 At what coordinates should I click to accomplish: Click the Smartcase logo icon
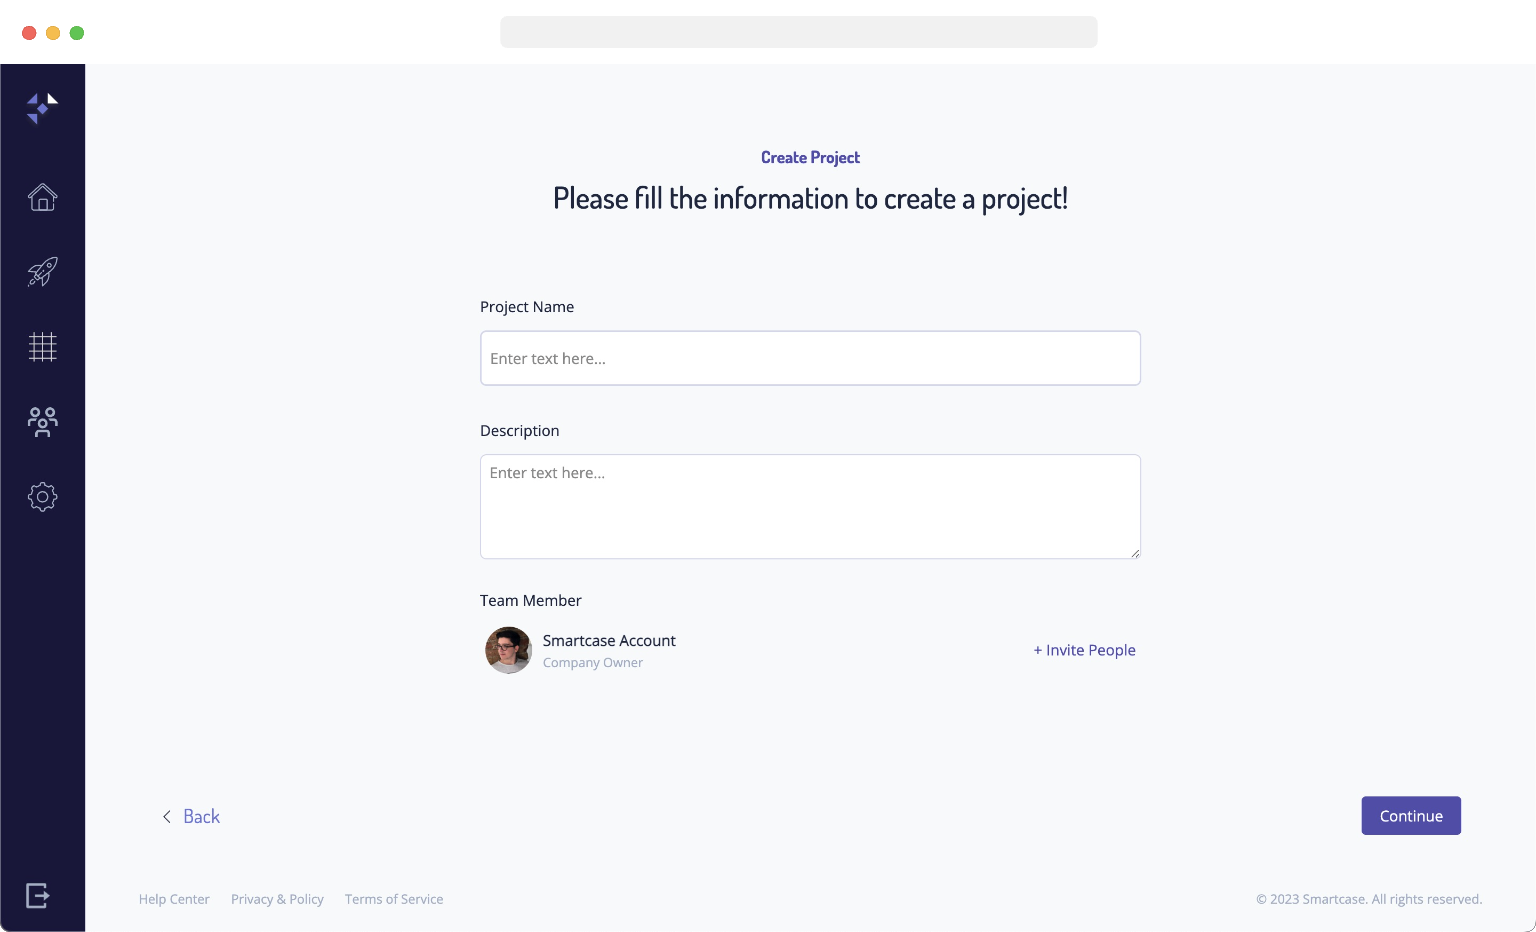coord(42,108)
